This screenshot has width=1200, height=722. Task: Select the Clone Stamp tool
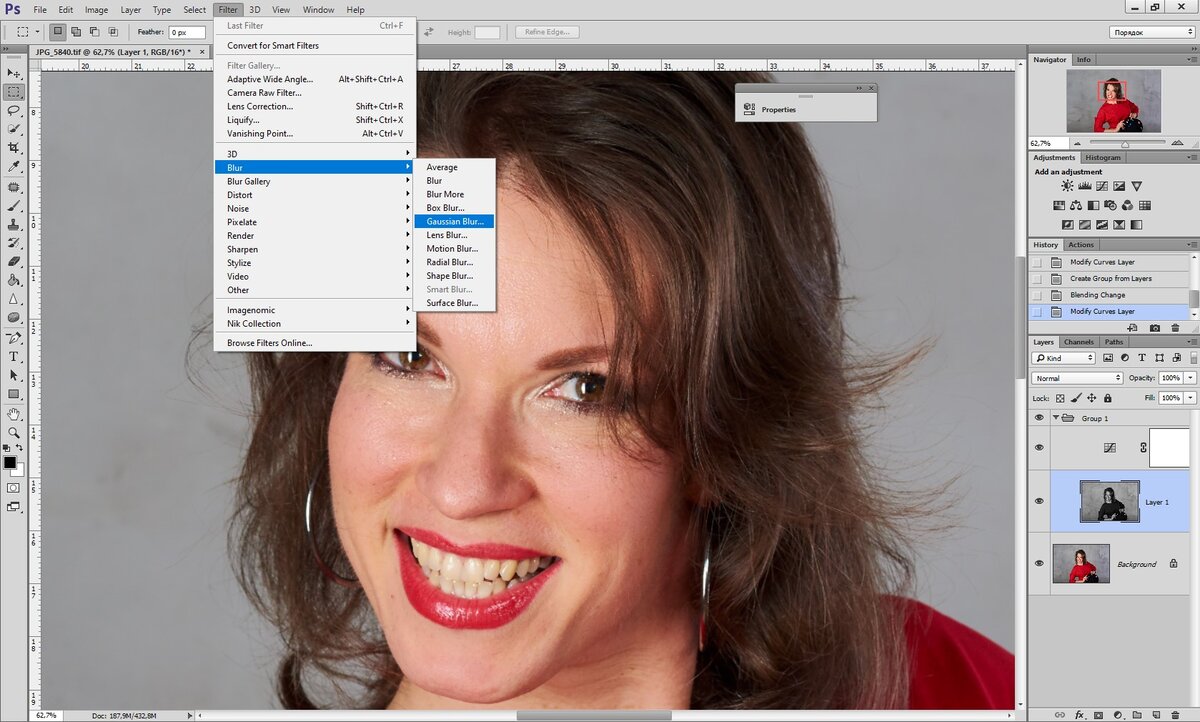point(14,224)
